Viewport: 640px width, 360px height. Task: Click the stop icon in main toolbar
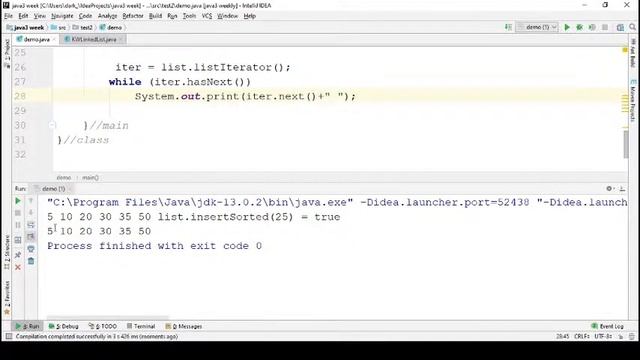pos(605,27)
